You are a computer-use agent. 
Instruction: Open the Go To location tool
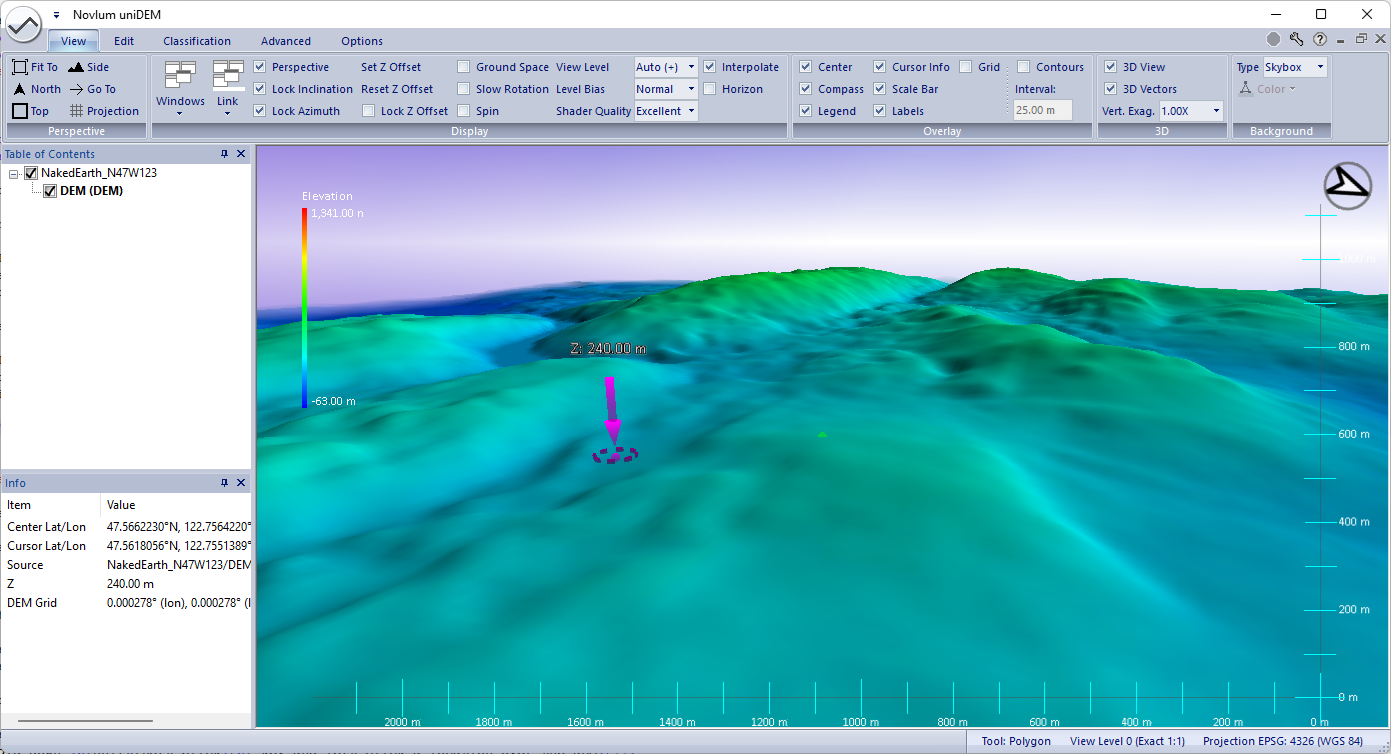92,89
